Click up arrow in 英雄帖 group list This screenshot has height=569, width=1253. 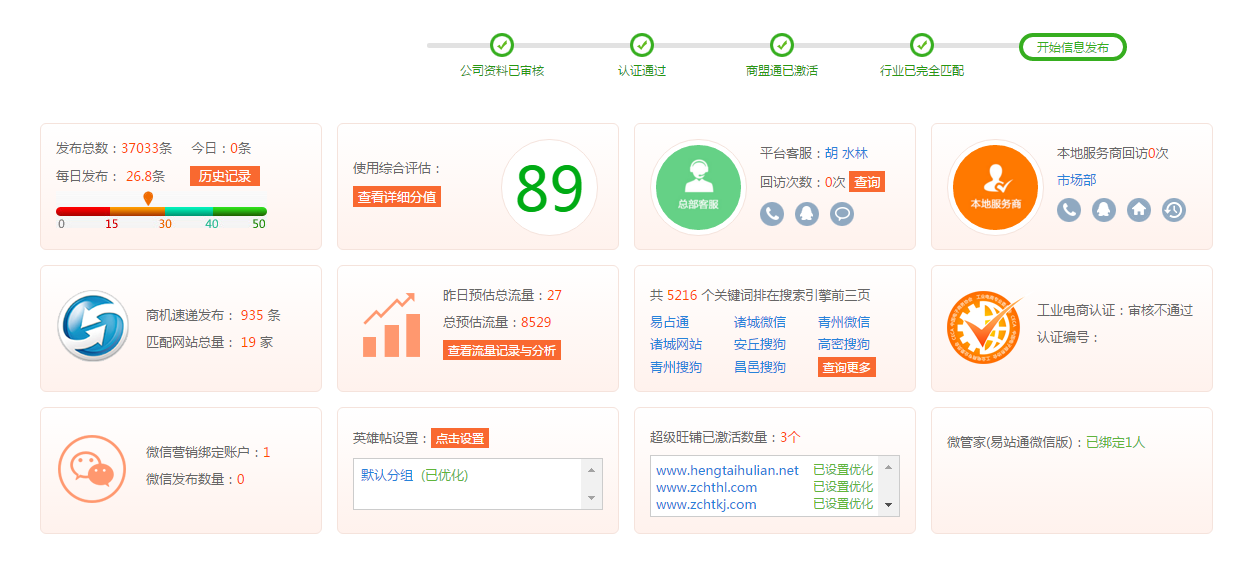click(x=592, y=470)
